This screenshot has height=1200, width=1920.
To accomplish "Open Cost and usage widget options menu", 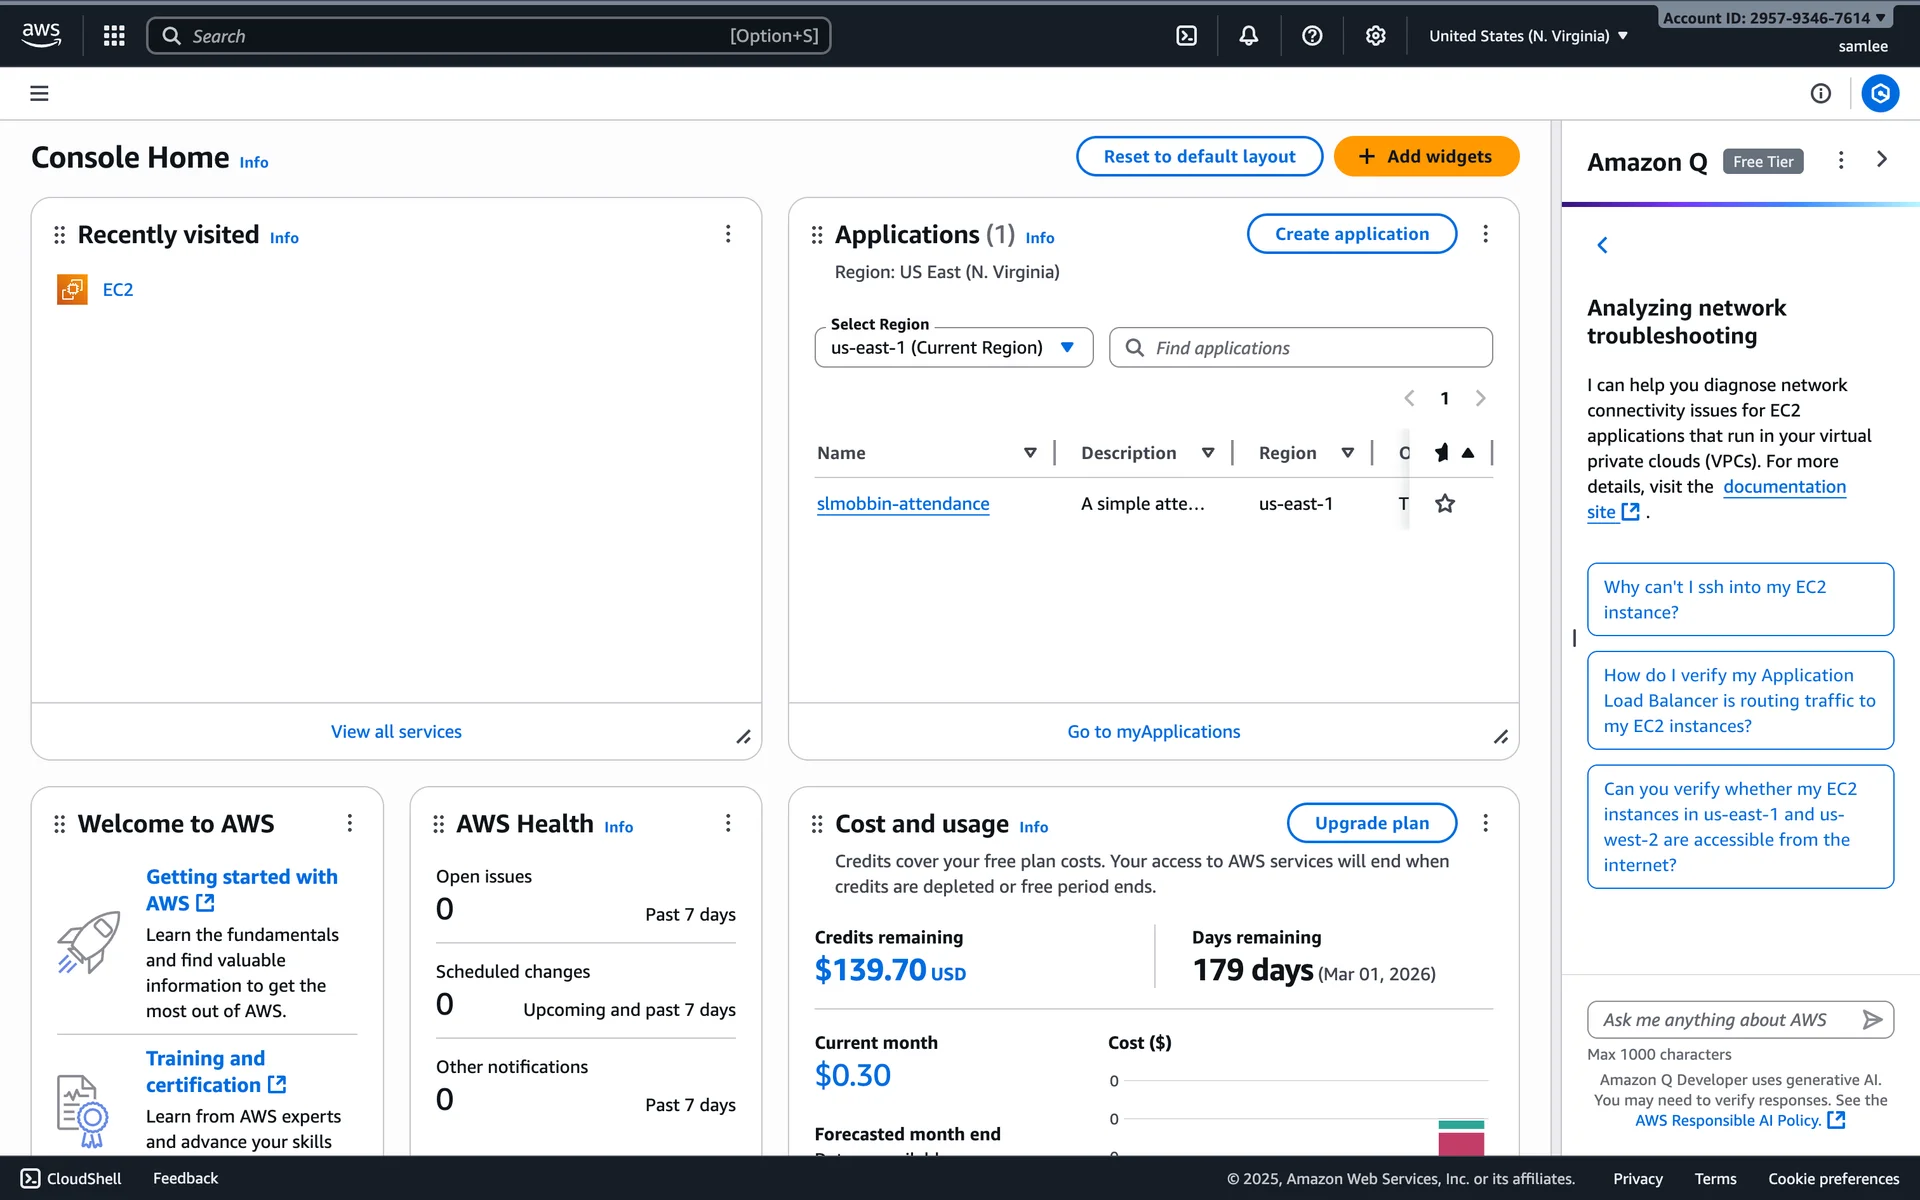I will (1485, 823).
